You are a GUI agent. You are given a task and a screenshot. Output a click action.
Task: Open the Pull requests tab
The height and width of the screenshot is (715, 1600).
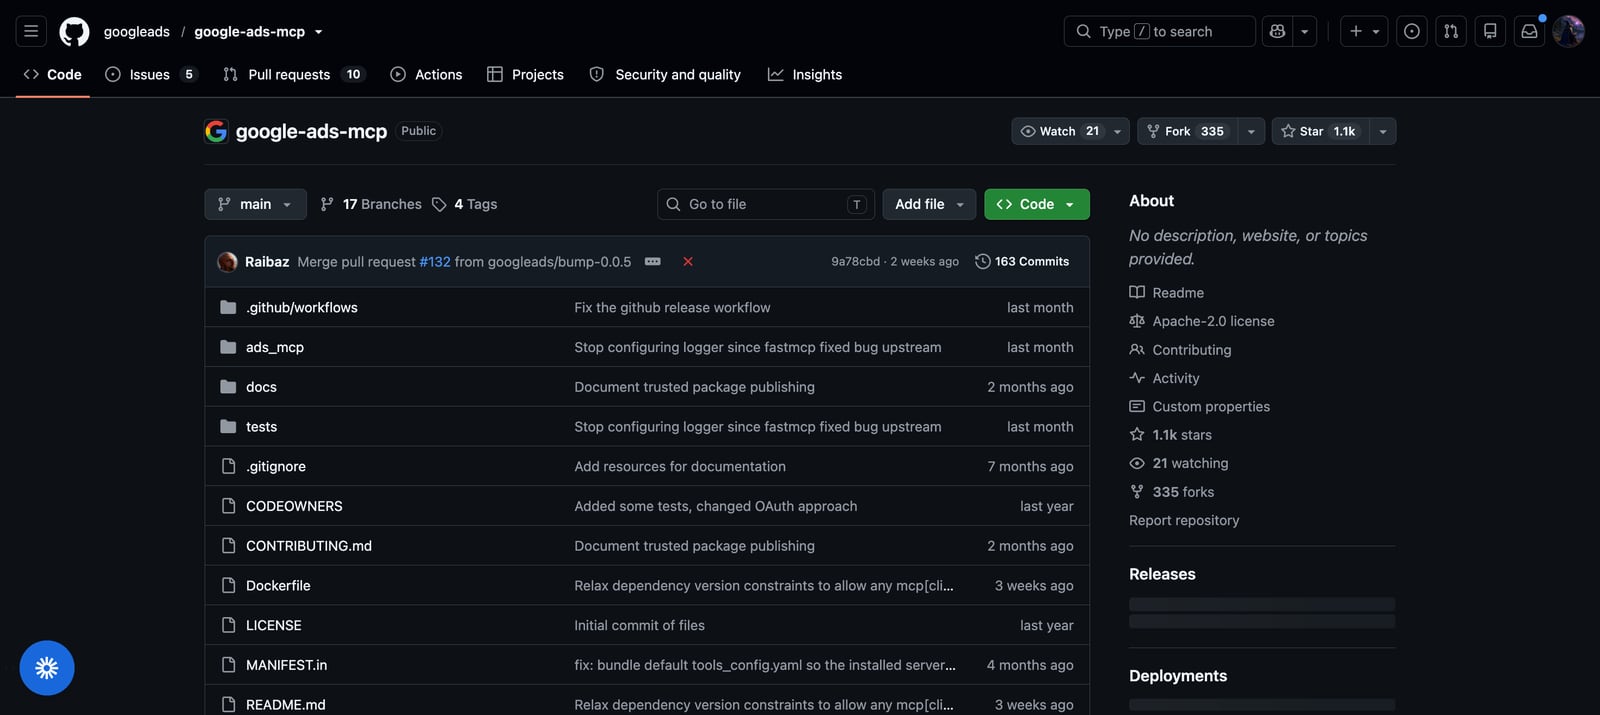tap(293, 74)
